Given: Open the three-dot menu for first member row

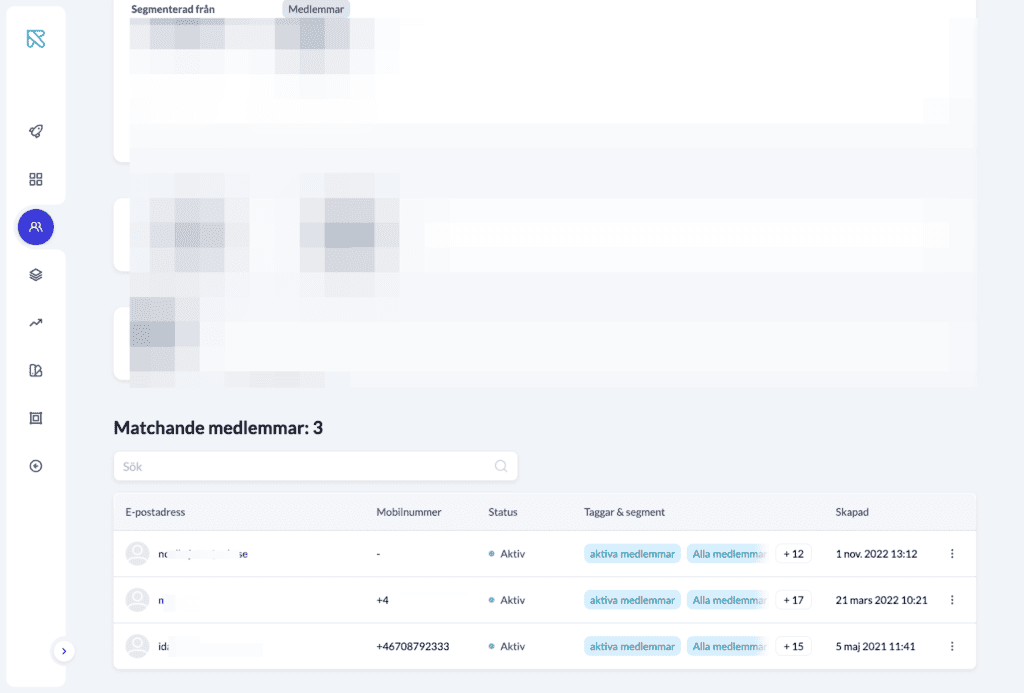Looking at the screenshot, I should click(952, 554).
